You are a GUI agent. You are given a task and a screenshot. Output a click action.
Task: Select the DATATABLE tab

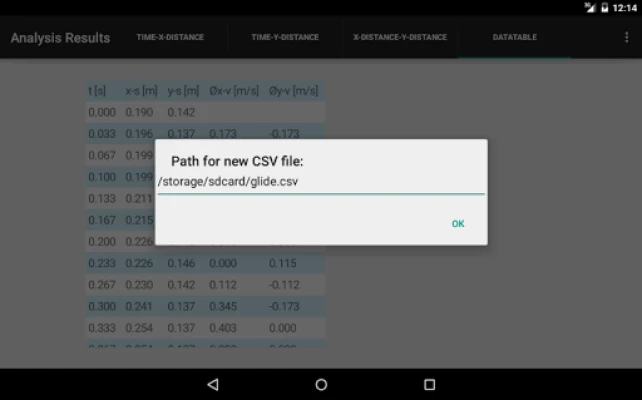click(x=514, y=38)
